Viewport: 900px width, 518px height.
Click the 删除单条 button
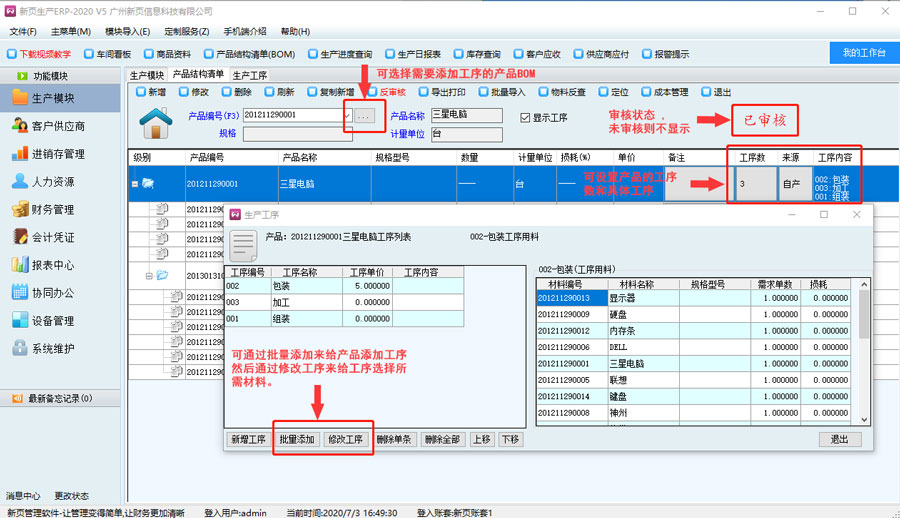(394, 439)
